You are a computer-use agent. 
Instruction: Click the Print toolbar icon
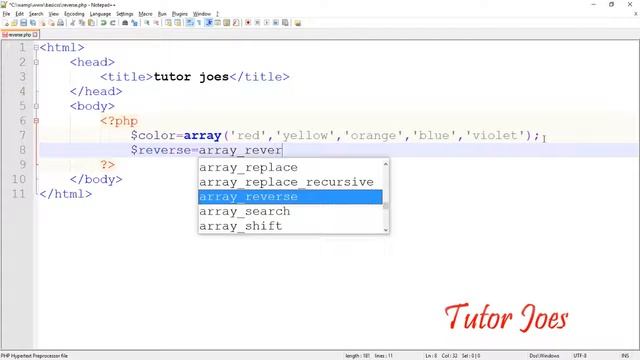(60, 23)
